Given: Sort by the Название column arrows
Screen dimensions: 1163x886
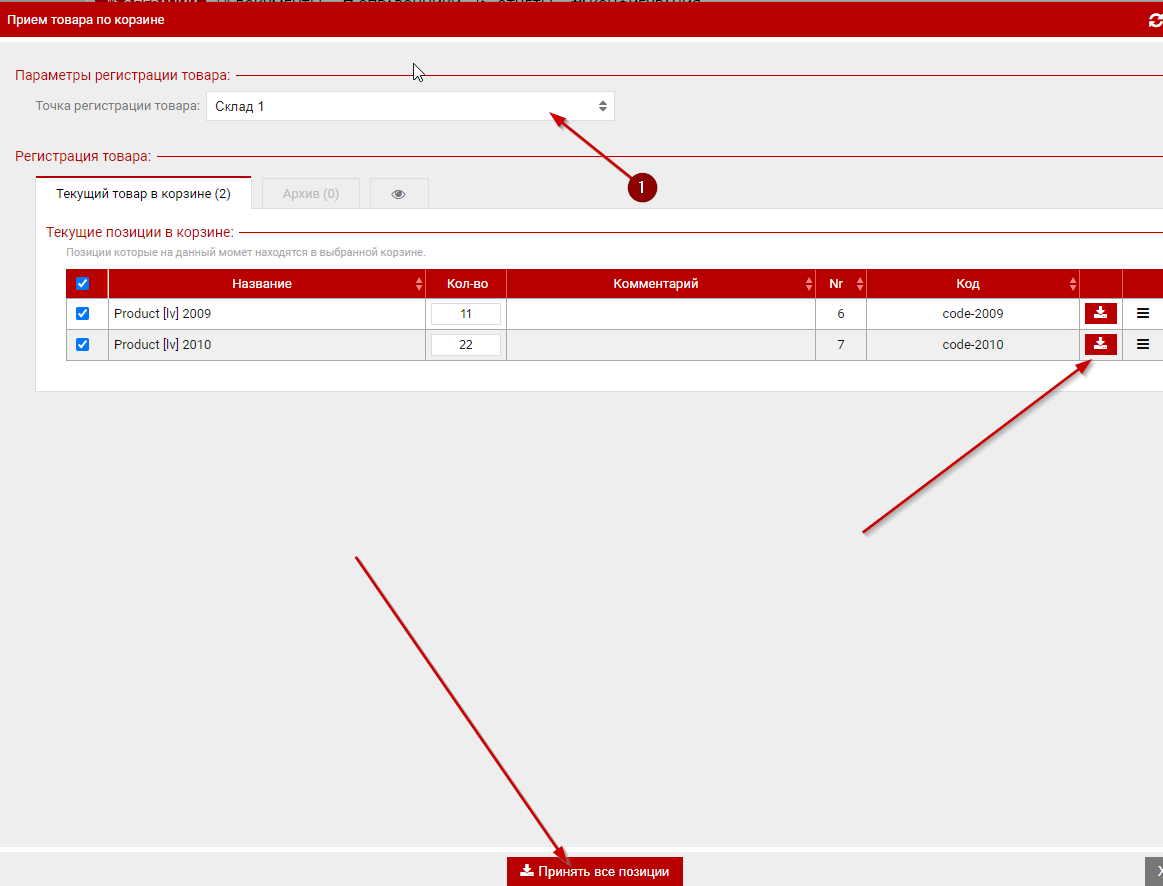Looking at the screenshot, I should pos(419,284).
